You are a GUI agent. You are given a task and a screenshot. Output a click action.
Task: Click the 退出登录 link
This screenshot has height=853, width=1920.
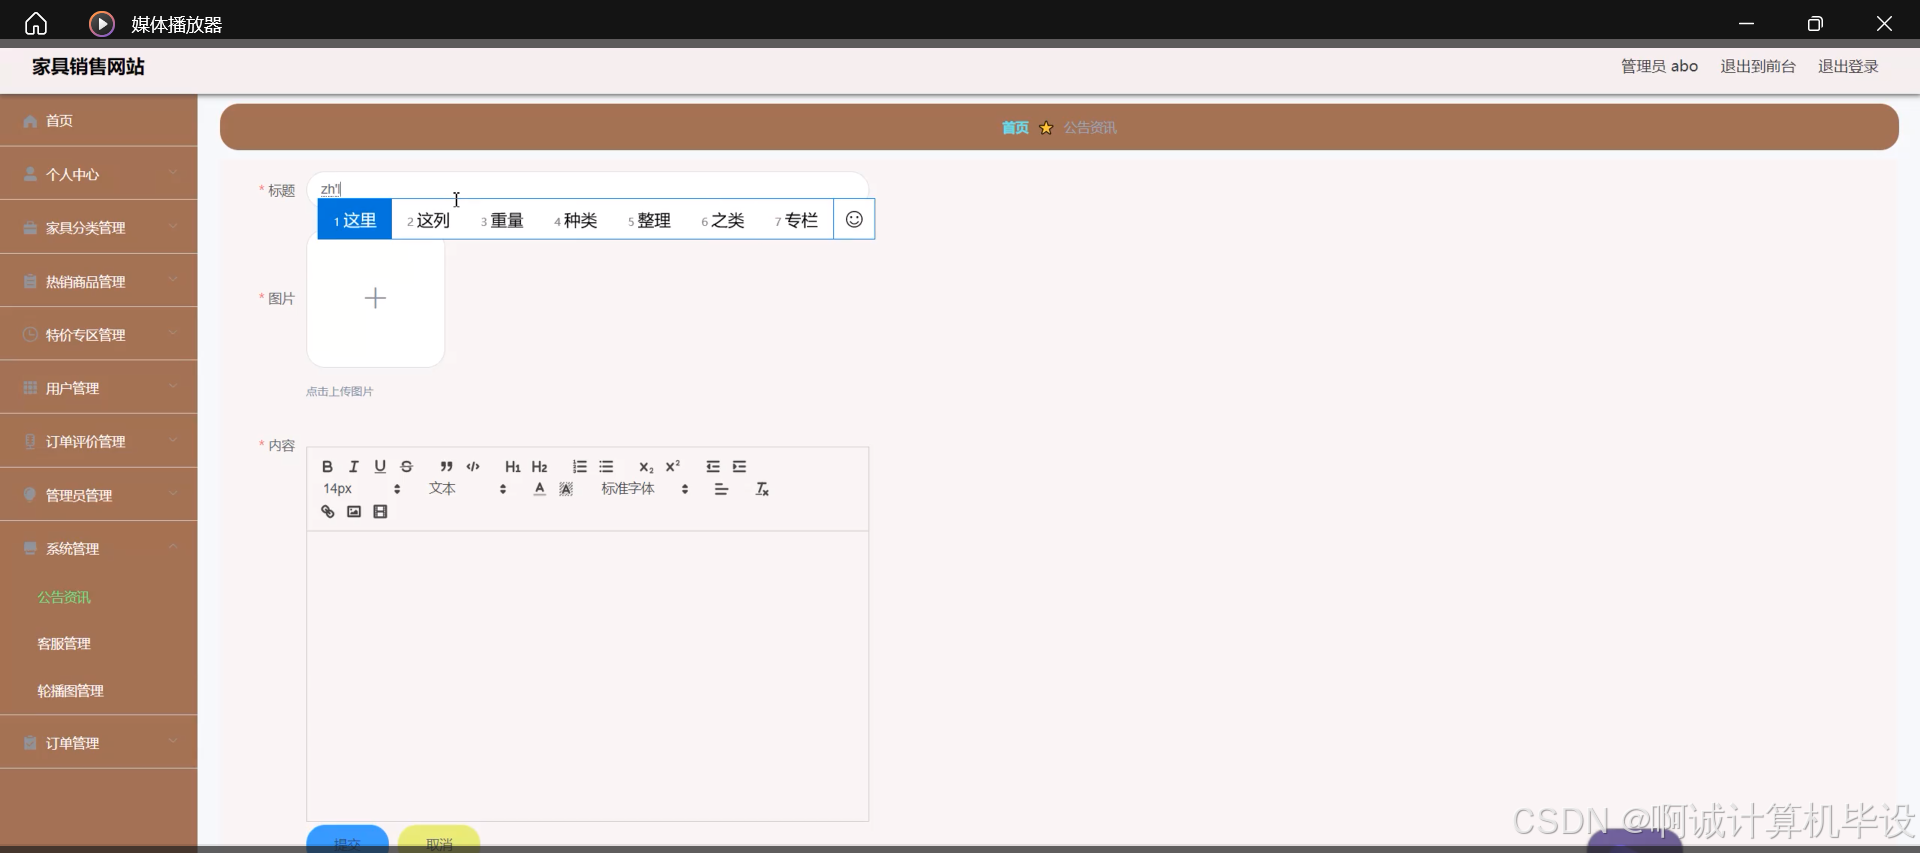[1848, 66]
